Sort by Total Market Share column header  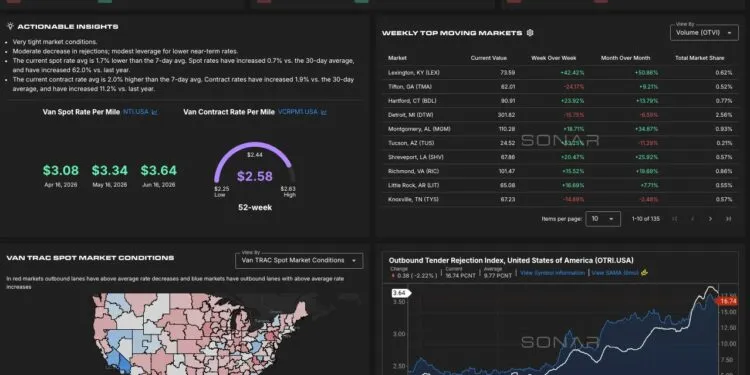click(x=699, y=58)
